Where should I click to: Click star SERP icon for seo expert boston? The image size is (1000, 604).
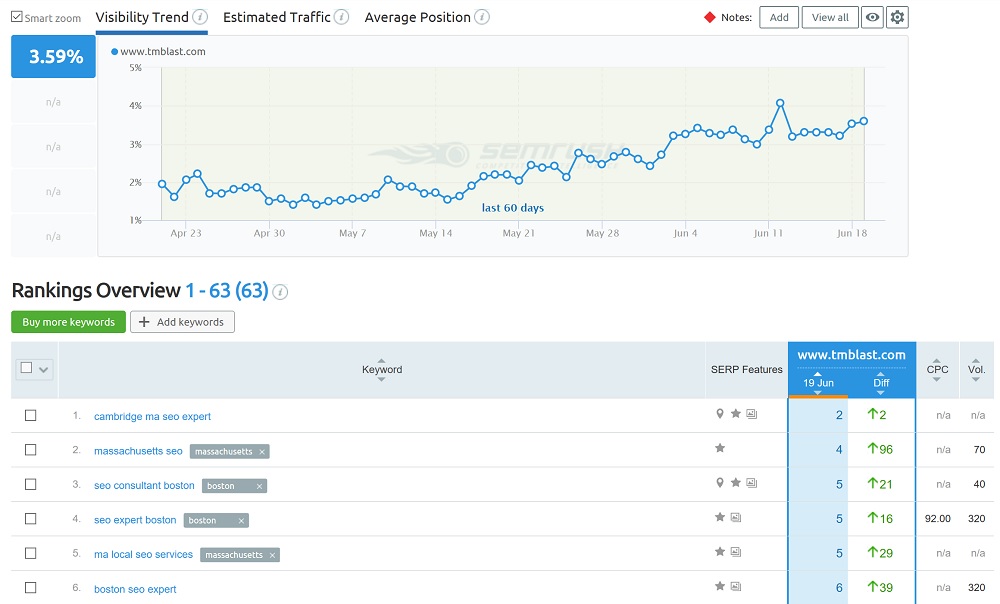click(x=720, y=517)
